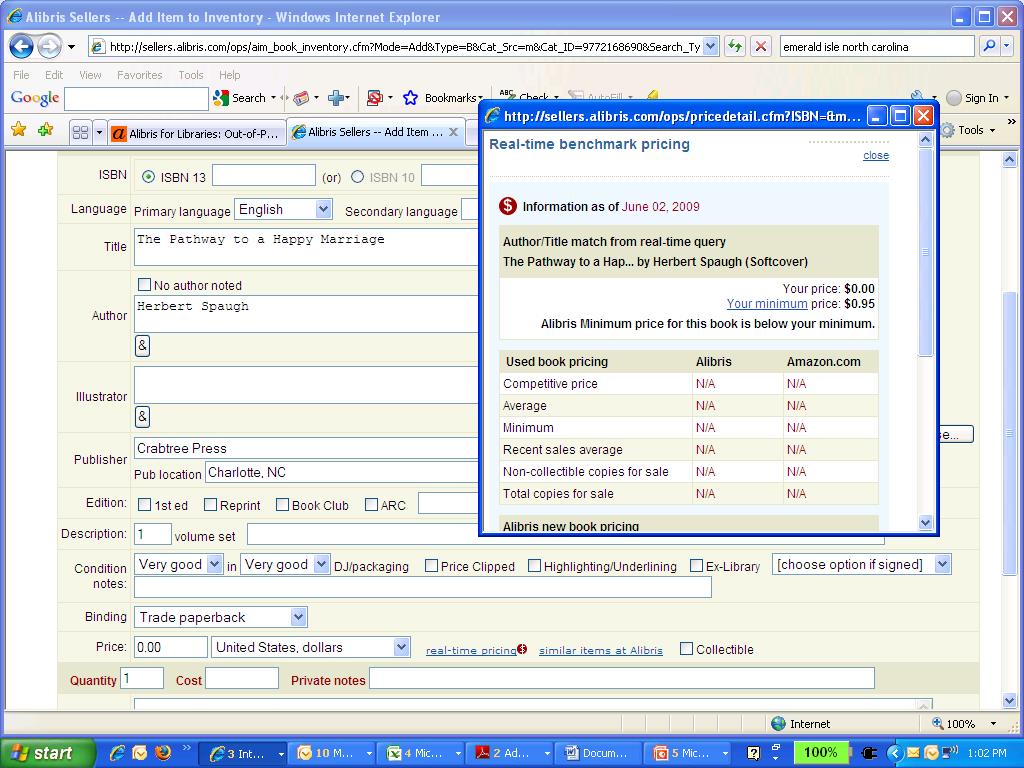Click the red dollar sign information icon
Screen dimensions: 1024x768
(x=508, y=206)
